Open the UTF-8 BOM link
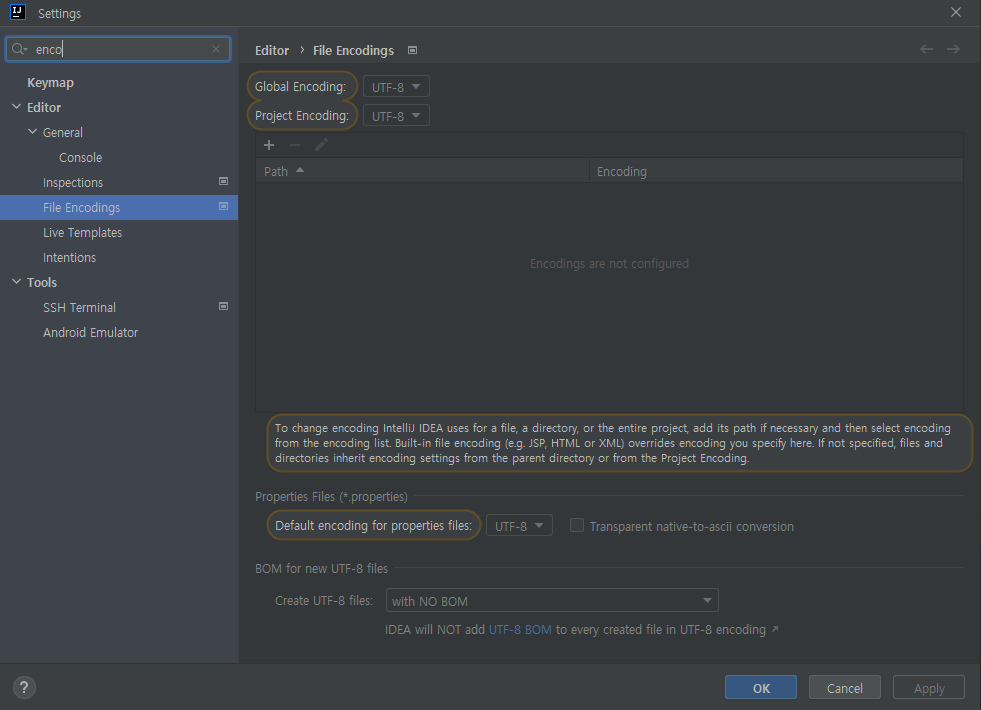981x710 pixels. [520, 629]
